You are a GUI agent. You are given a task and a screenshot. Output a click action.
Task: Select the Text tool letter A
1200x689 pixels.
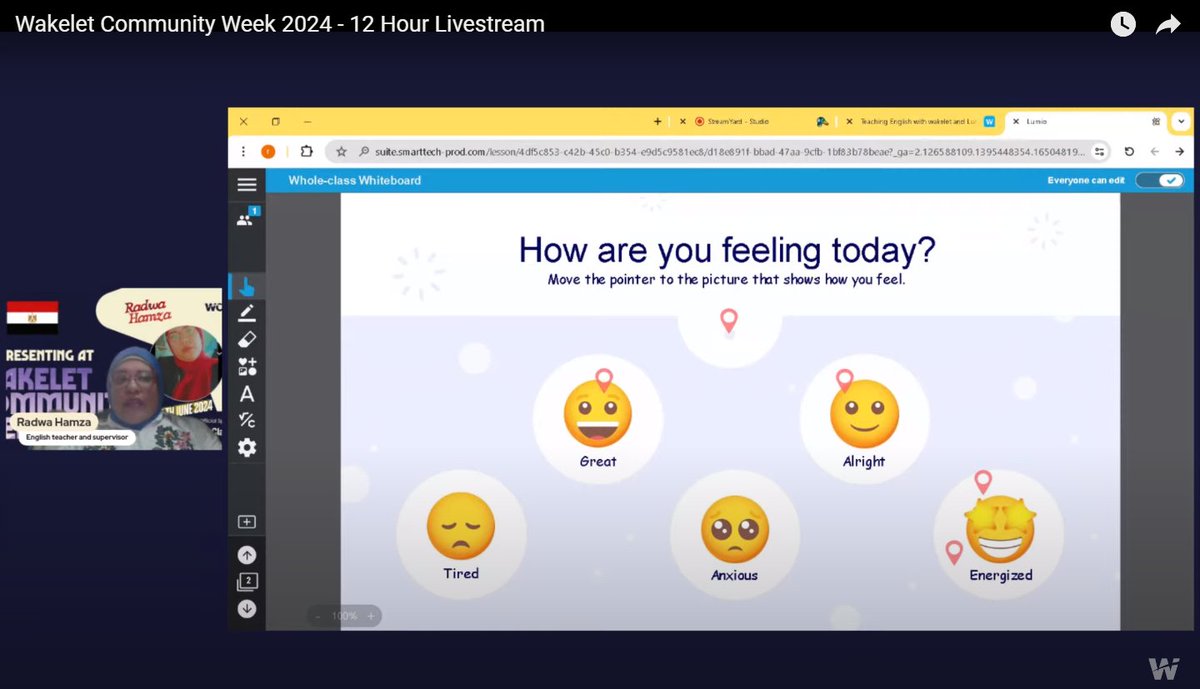[247, 394]
